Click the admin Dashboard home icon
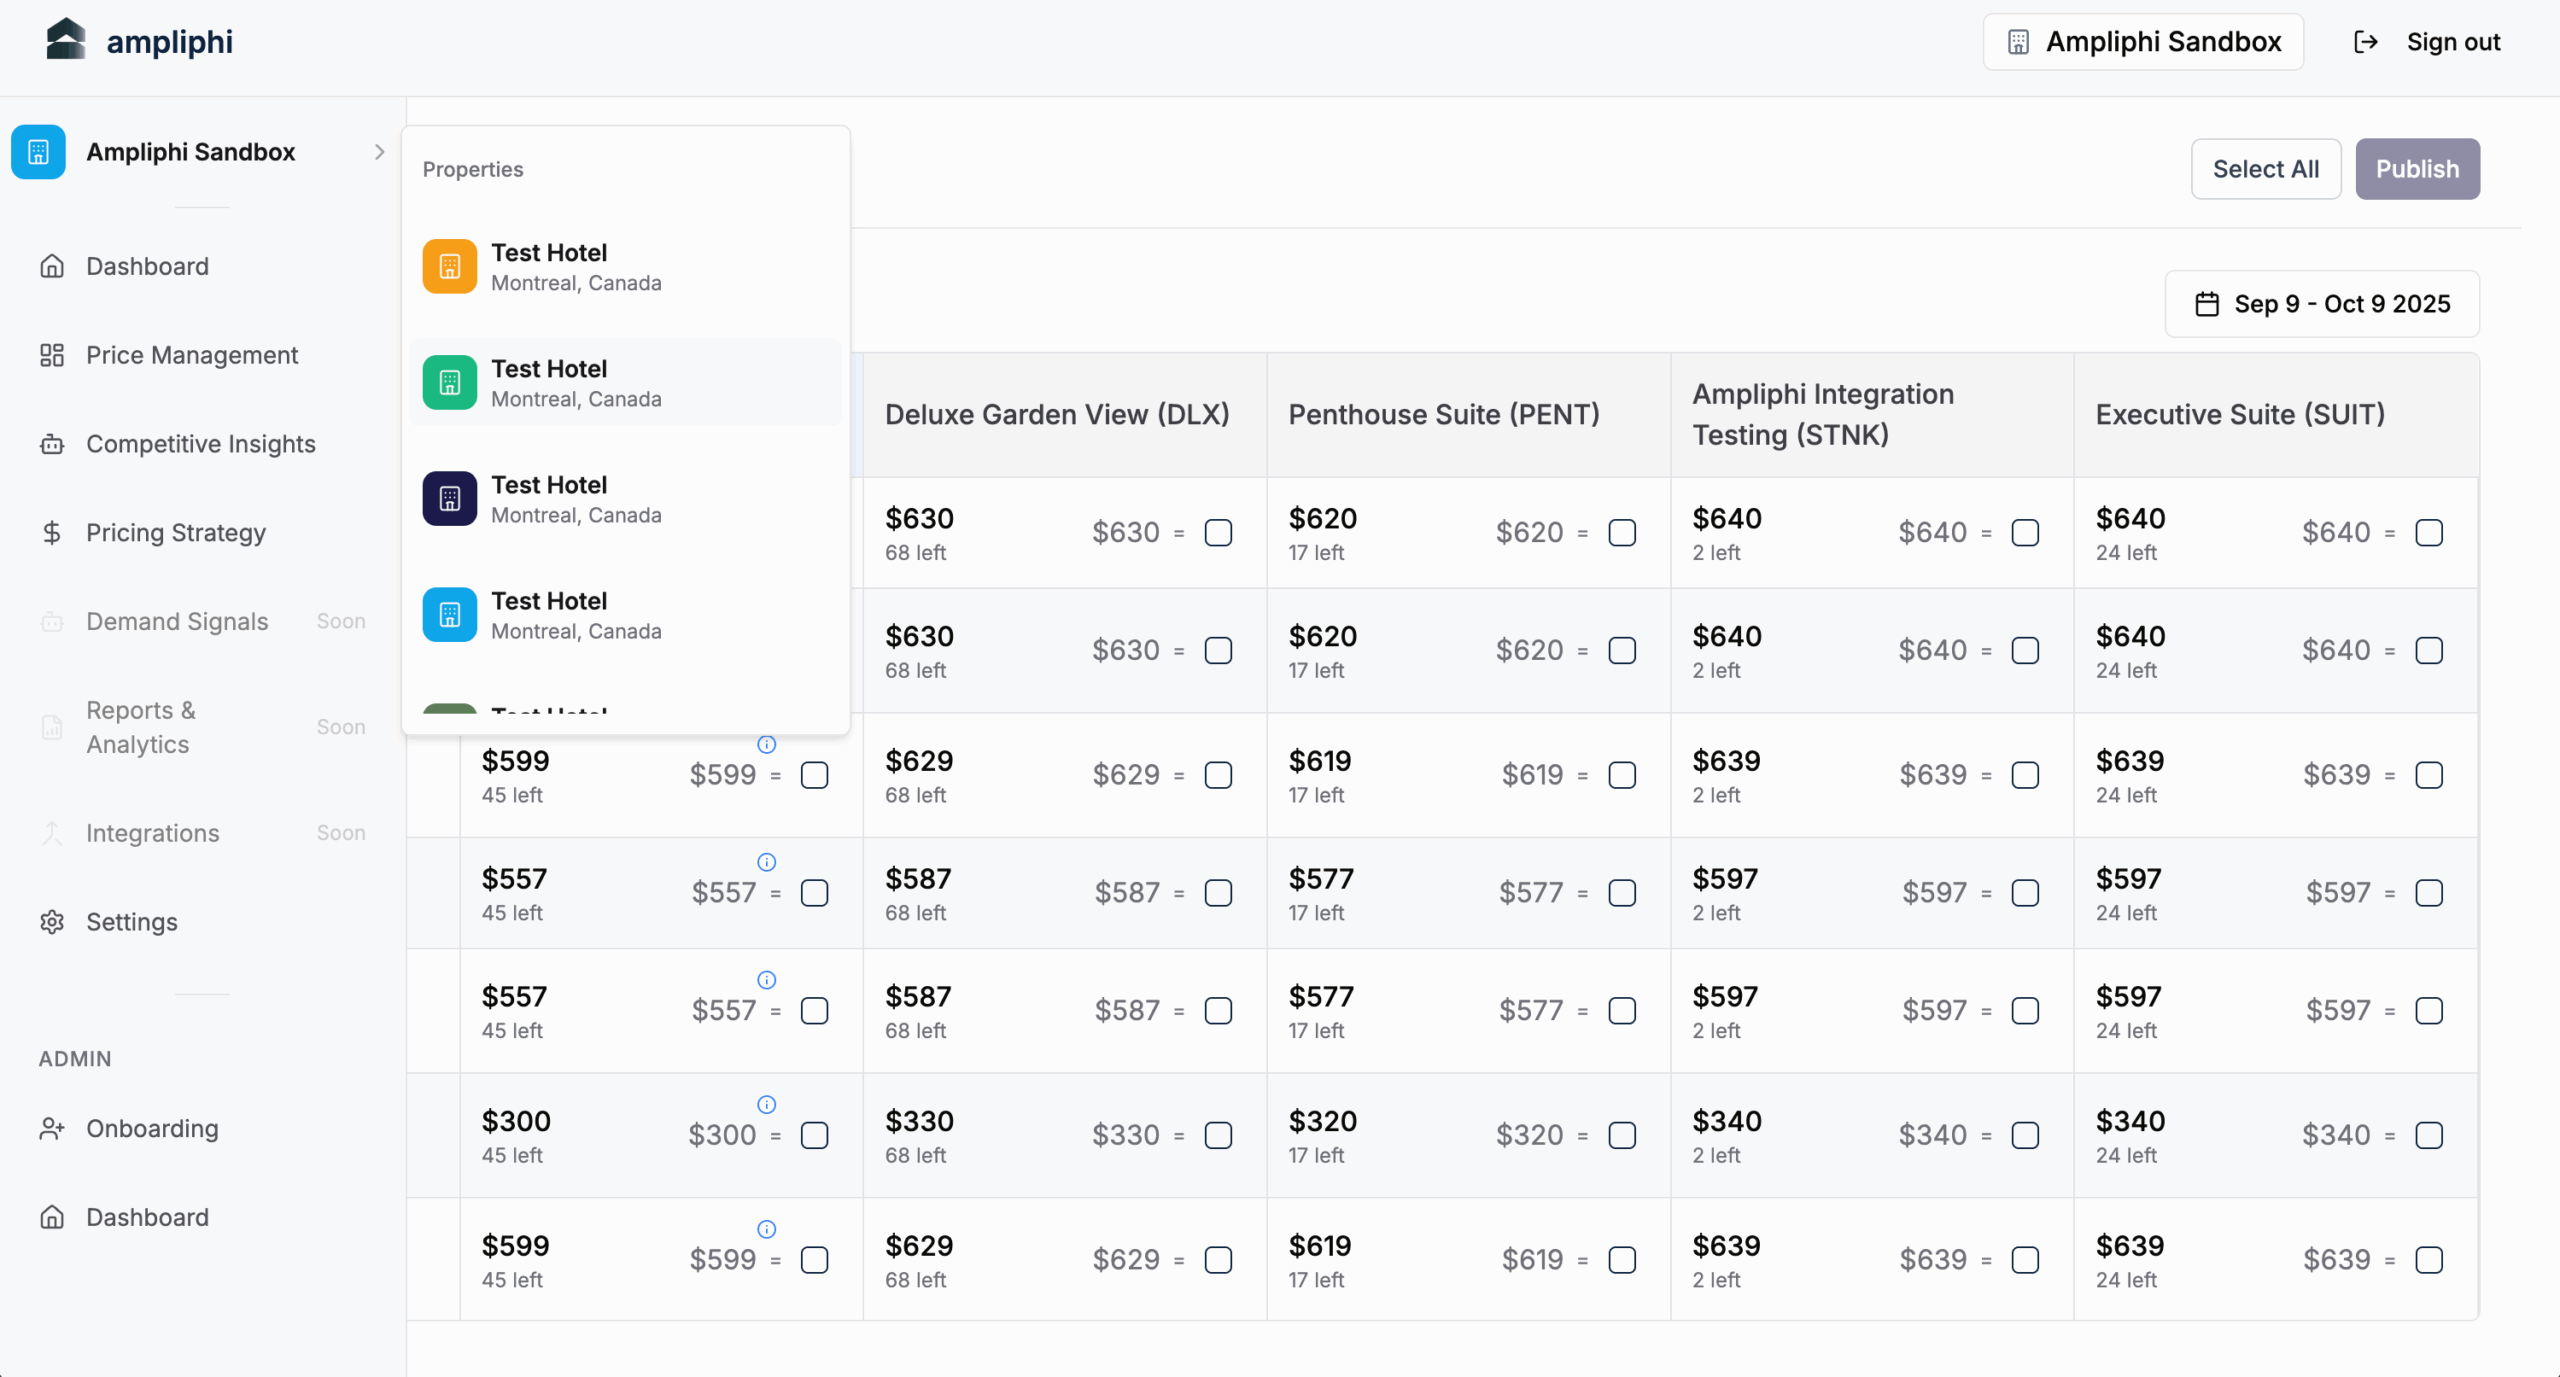Viewport: 2560px width, 1377px height. [x=52, y=1217]
